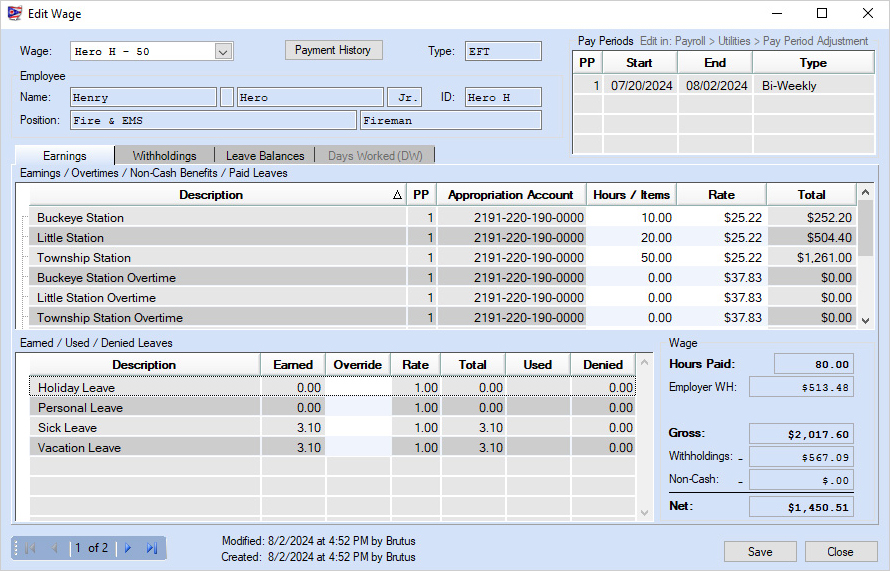The height and width of the screenshot is (571, 890).
Task: Click the Description column sort arrow
Action: 398,195
